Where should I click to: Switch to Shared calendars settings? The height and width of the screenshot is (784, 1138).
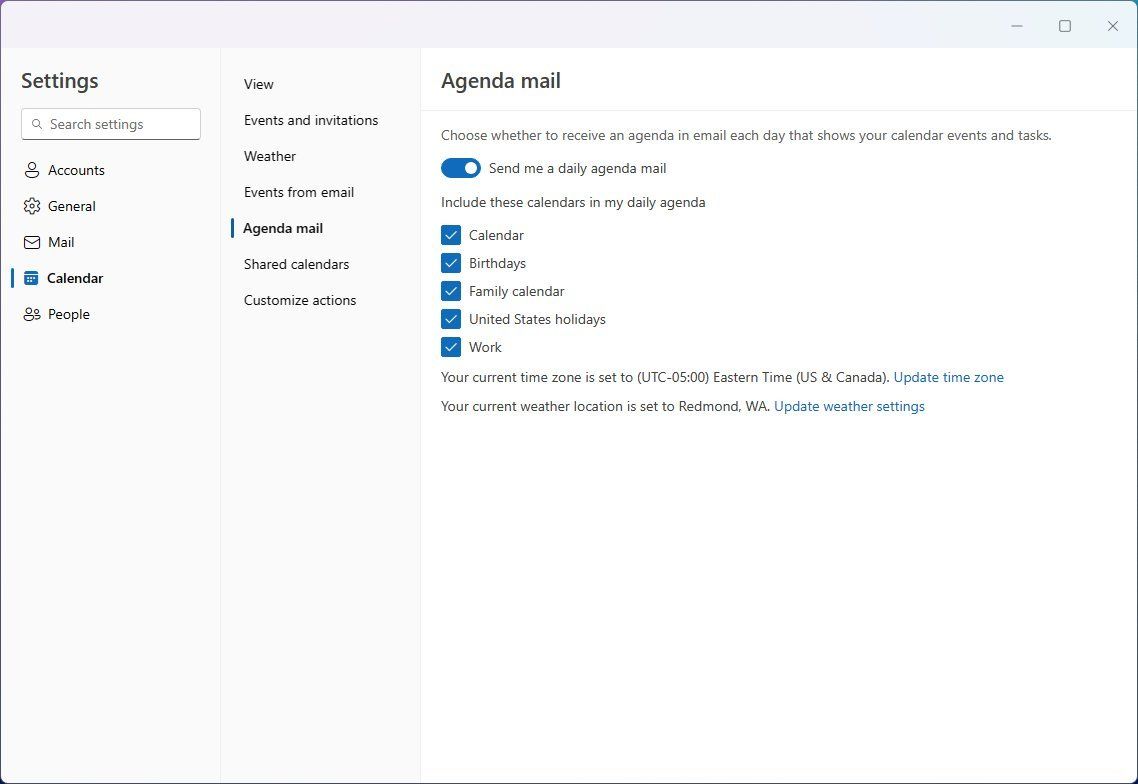(x=296, y=264)
